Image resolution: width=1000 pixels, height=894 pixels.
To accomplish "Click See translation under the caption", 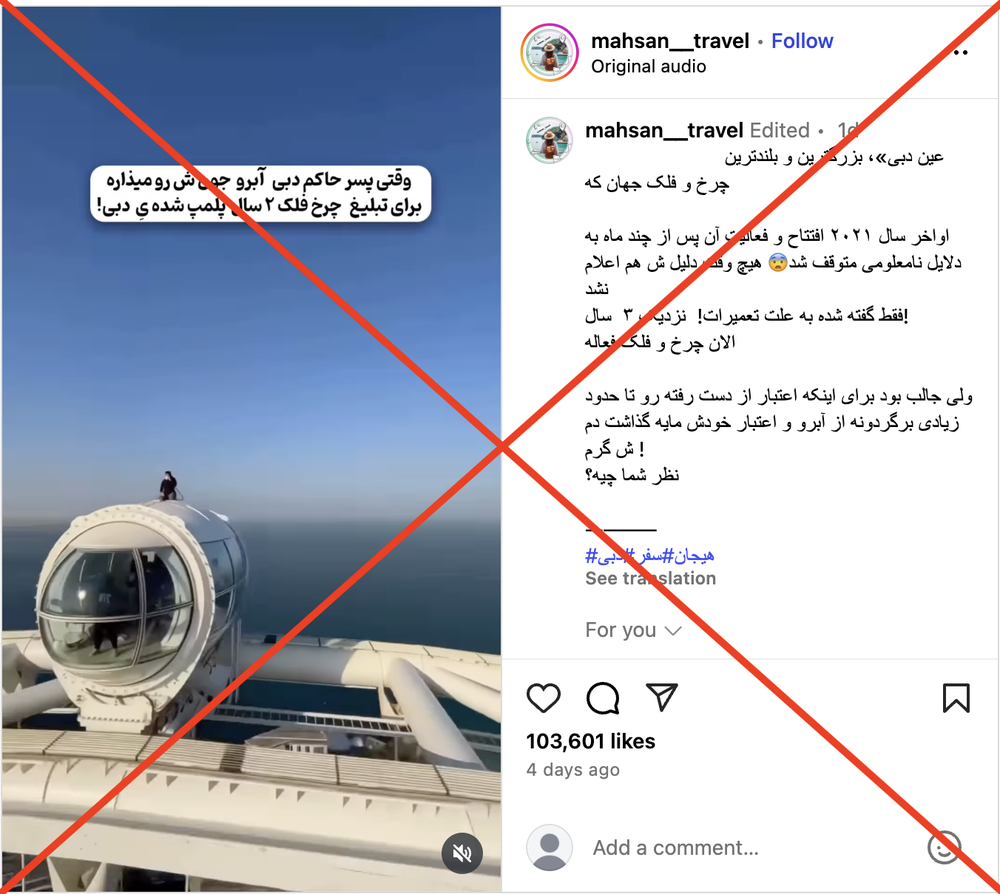I will coord(651,578).
